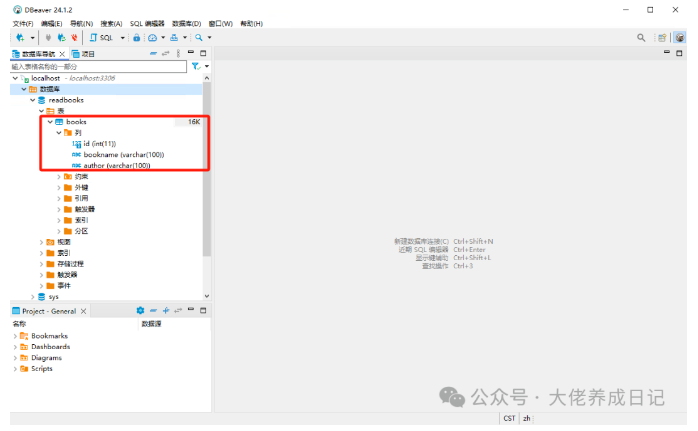Click the New Database Connection plug icon
Screen dimensions: 698x431
(x=20, y=38)
